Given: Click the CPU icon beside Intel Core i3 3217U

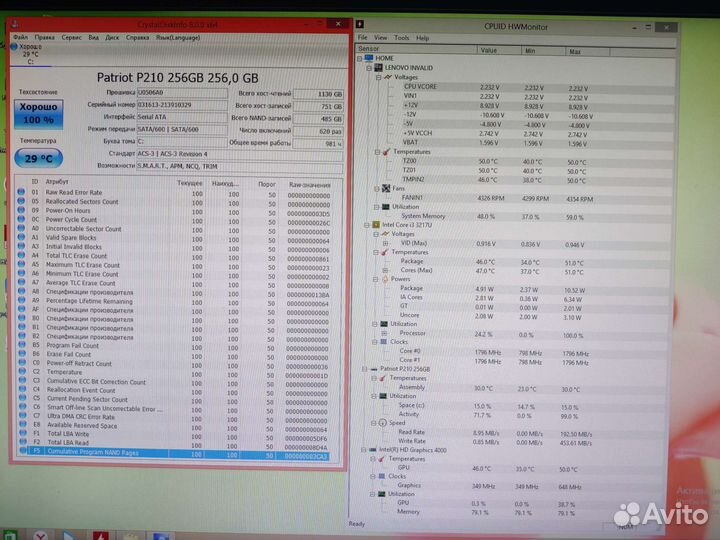Looking at the screenshot, I should click(x=376, y=225).
